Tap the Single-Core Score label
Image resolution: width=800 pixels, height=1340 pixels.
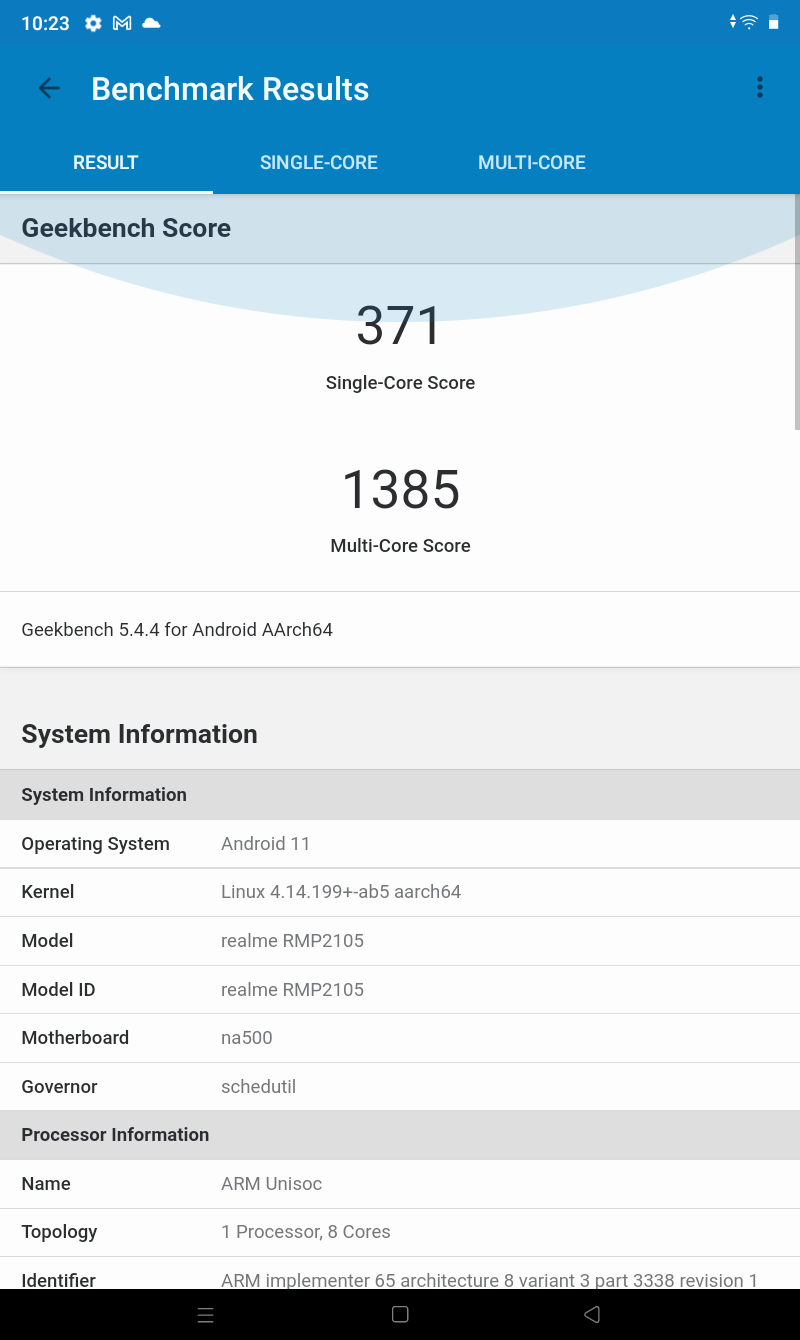pos(400,383)
